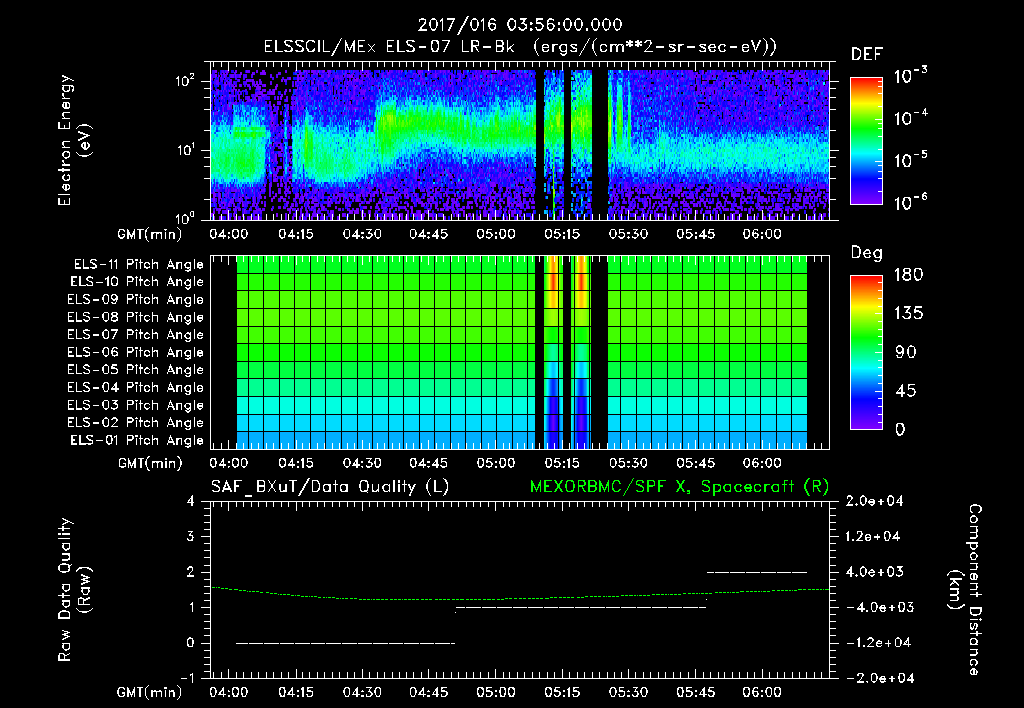1024x708 pixels.
Task: Select the ELS-07 Pitch Angle row label
Action: pyautogui.click(x=136, y=335)
